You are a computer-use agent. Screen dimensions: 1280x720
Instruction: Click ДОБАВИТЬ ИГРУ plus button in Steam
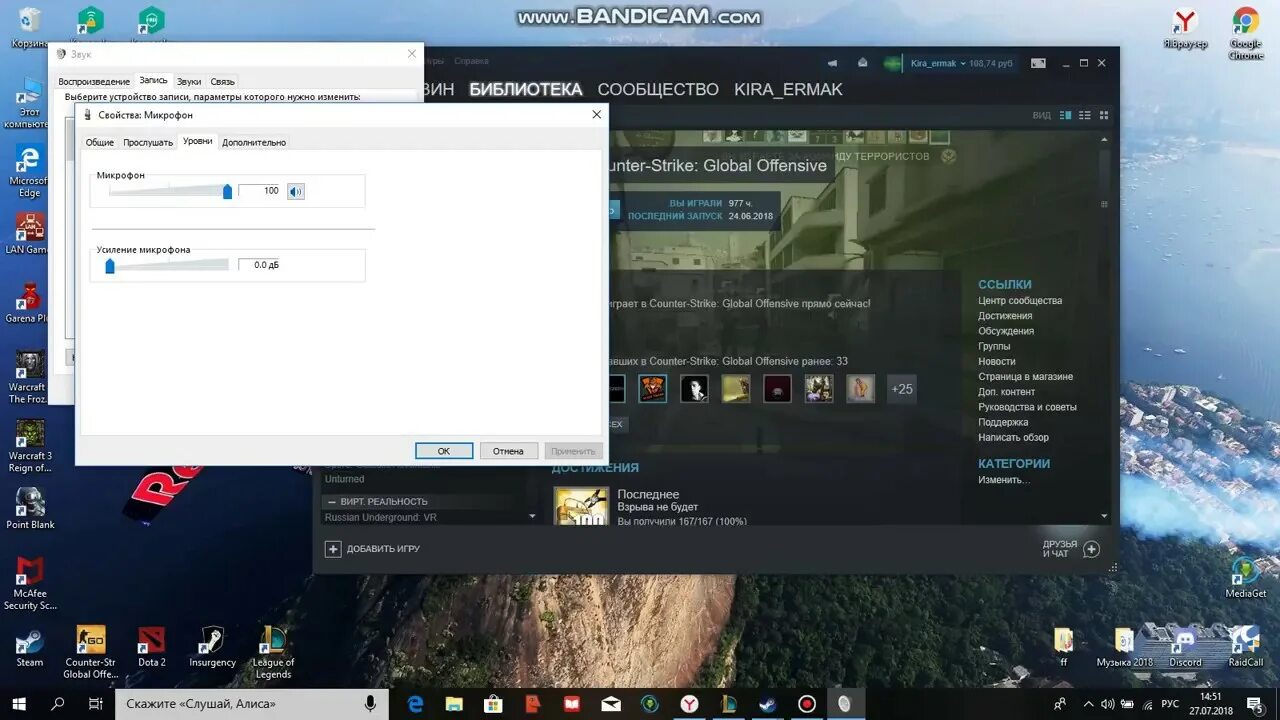coord(333,549)
